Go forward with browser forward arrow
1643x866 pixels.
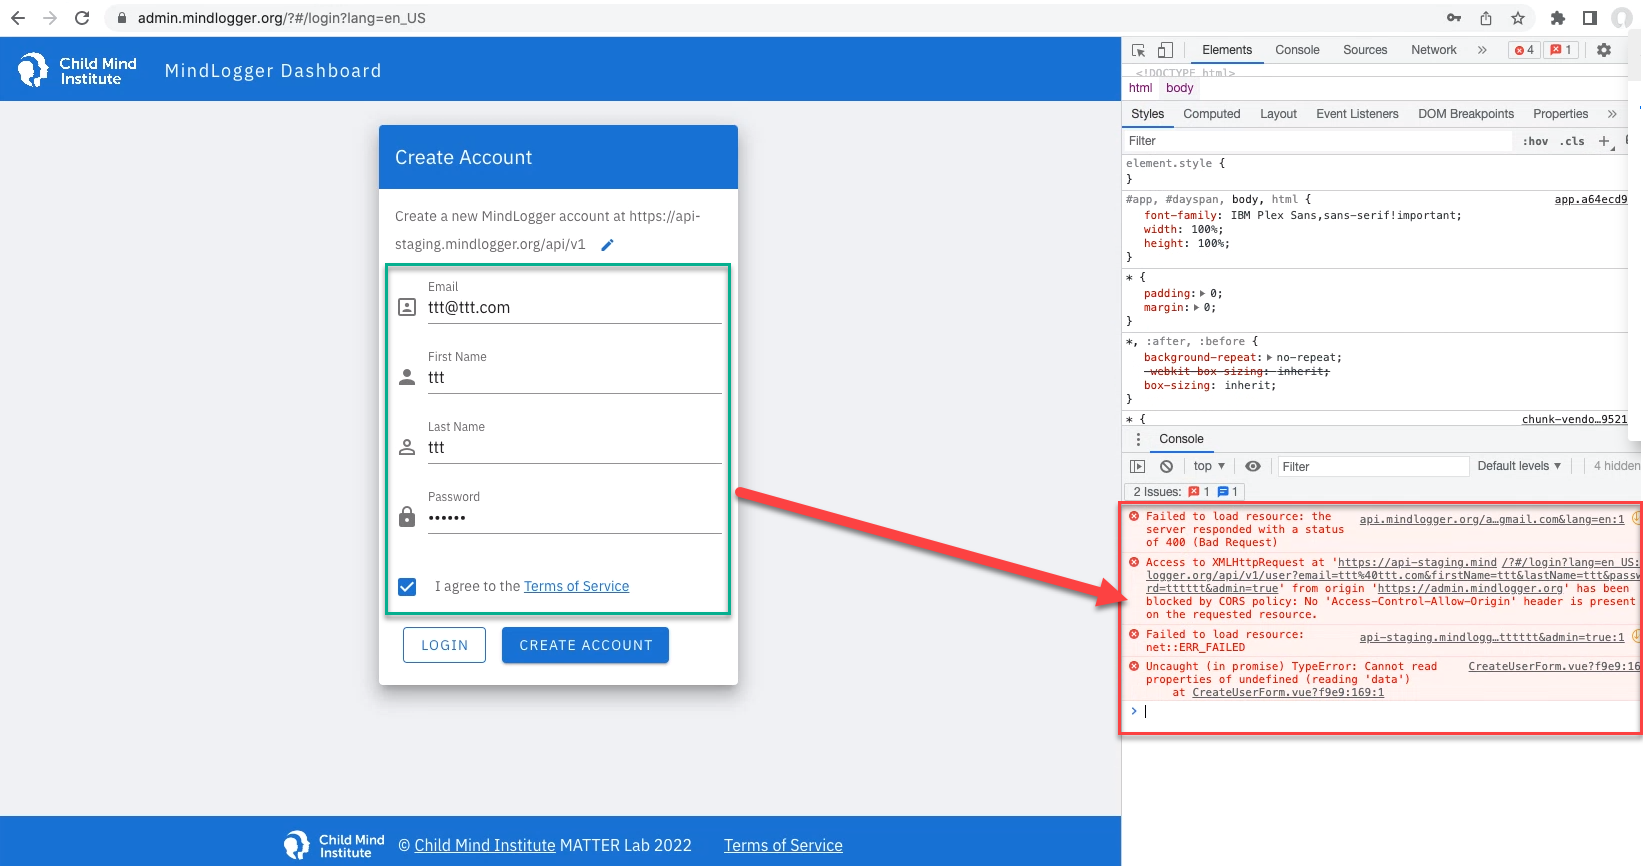point(50,18)
